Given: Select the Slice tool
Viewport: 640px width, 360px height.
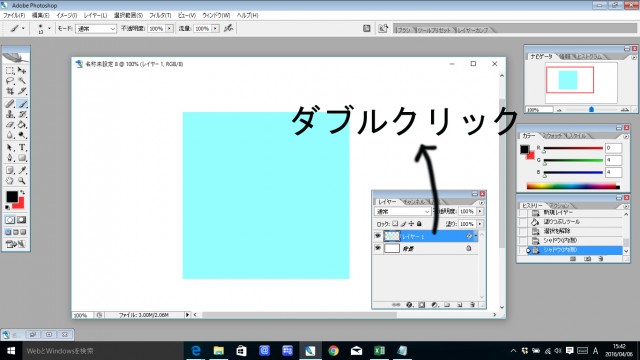Looking at the screenshot, I should [x=22, y=91].
